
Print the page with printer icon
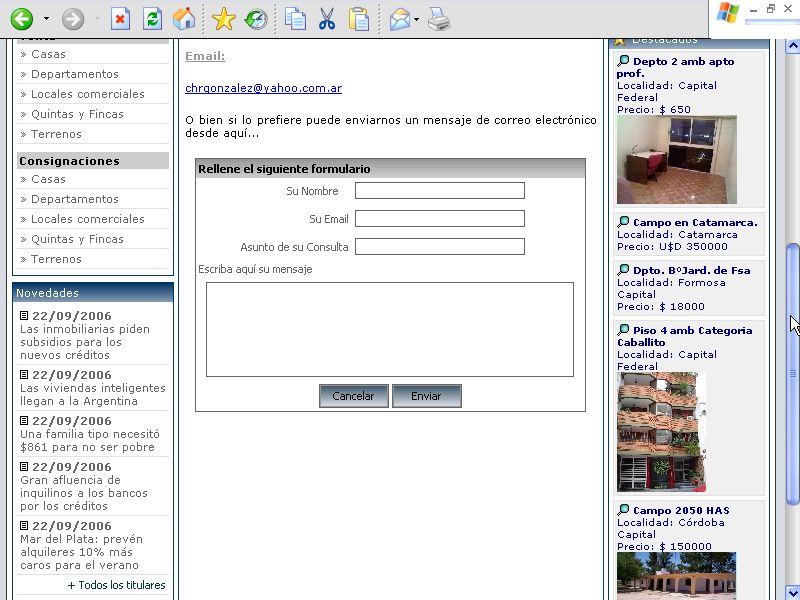click(439, 19)
